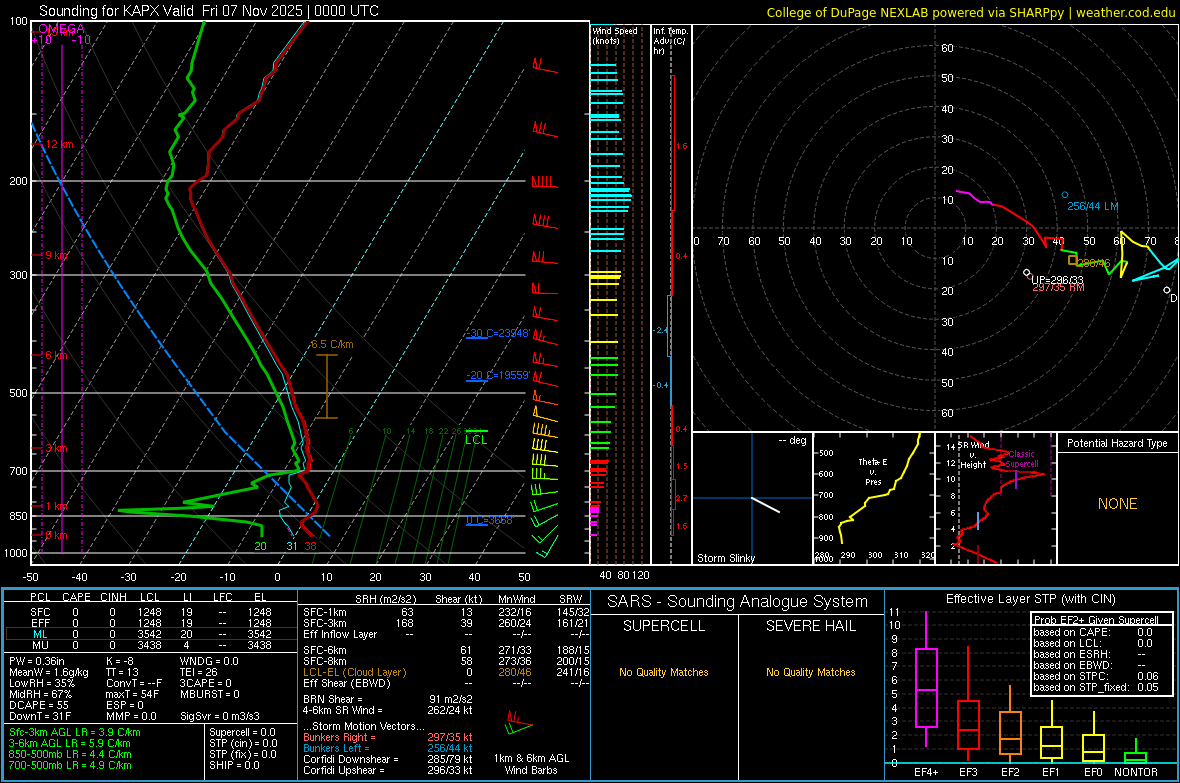Screen dimensions: 1180x783
Task: Click the Sfc-3km AGL LR value
Action: [75, 732]
